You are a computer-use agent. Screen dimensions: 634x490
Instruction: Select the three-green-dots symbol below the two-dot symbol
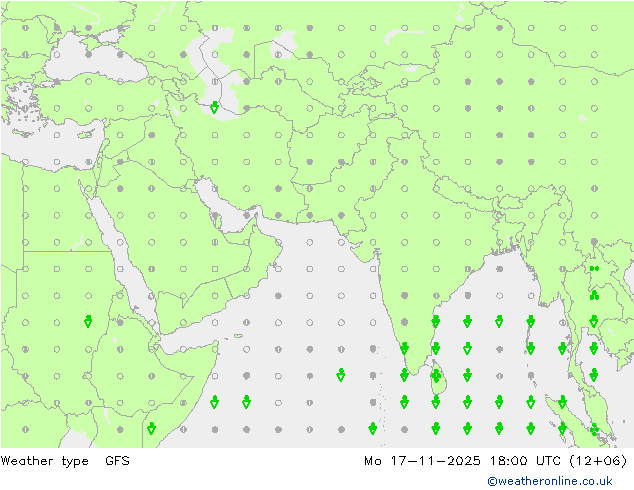click(594, 296)
